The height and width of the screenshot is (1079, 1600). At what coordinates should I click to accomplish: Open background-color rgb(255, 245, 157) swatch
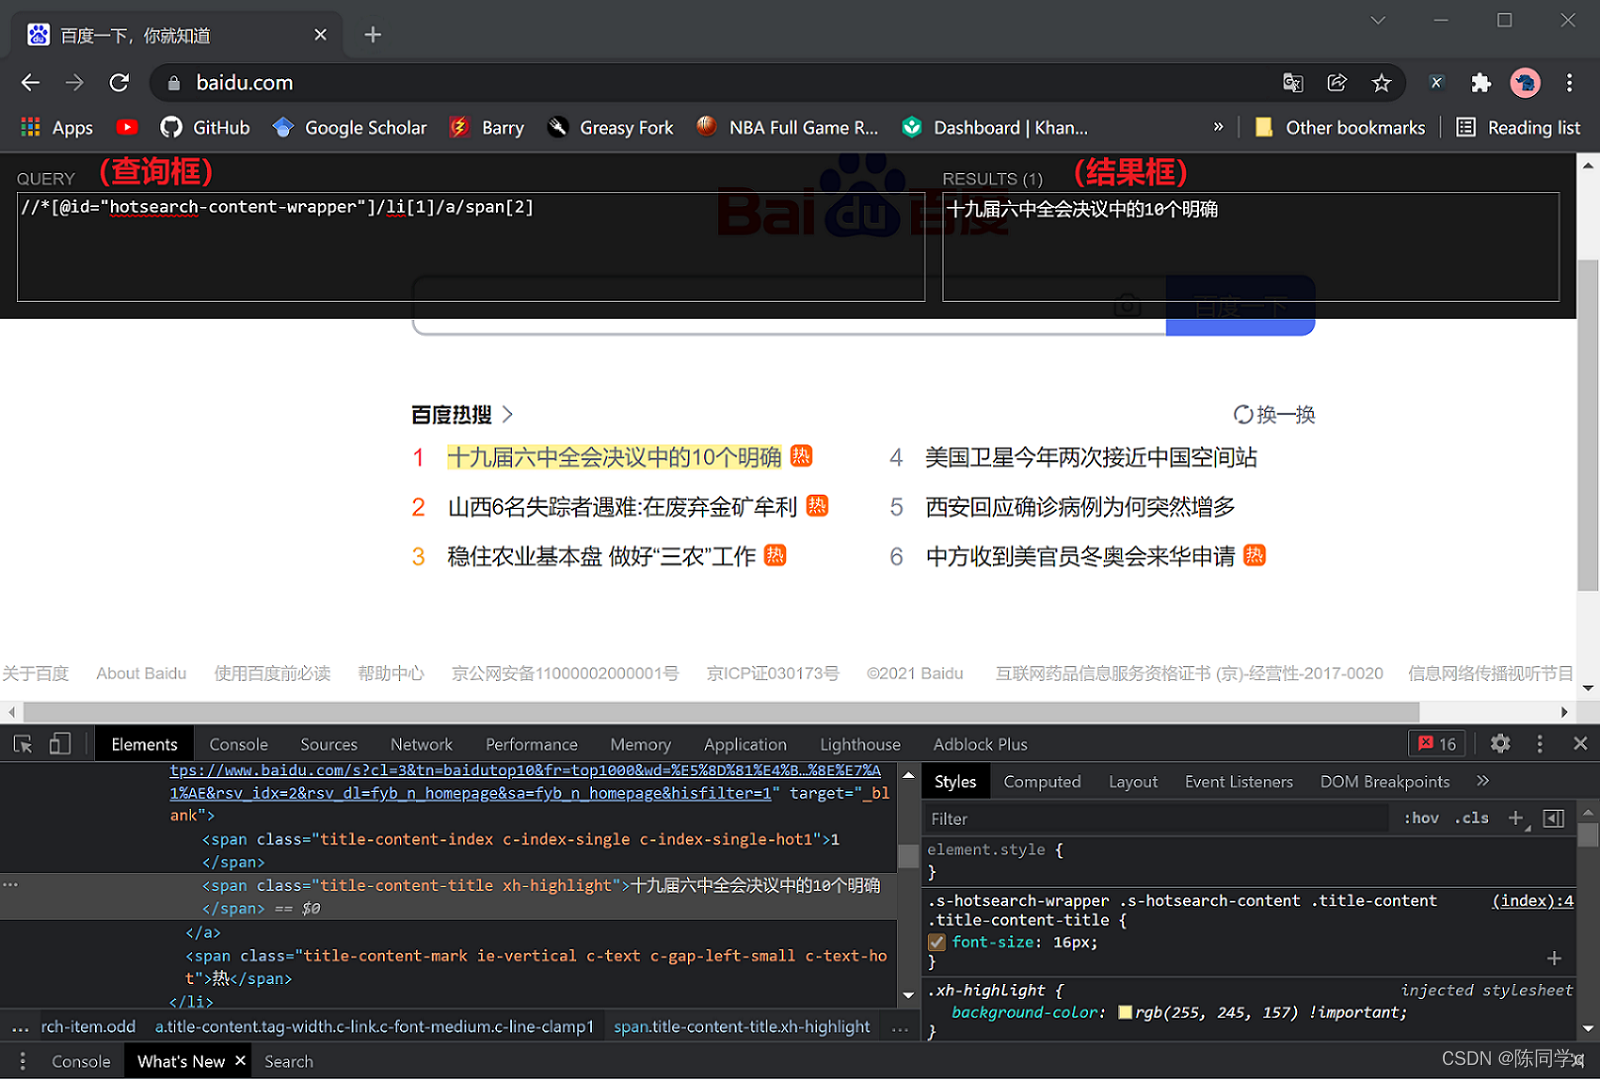coord(1125,1013)
